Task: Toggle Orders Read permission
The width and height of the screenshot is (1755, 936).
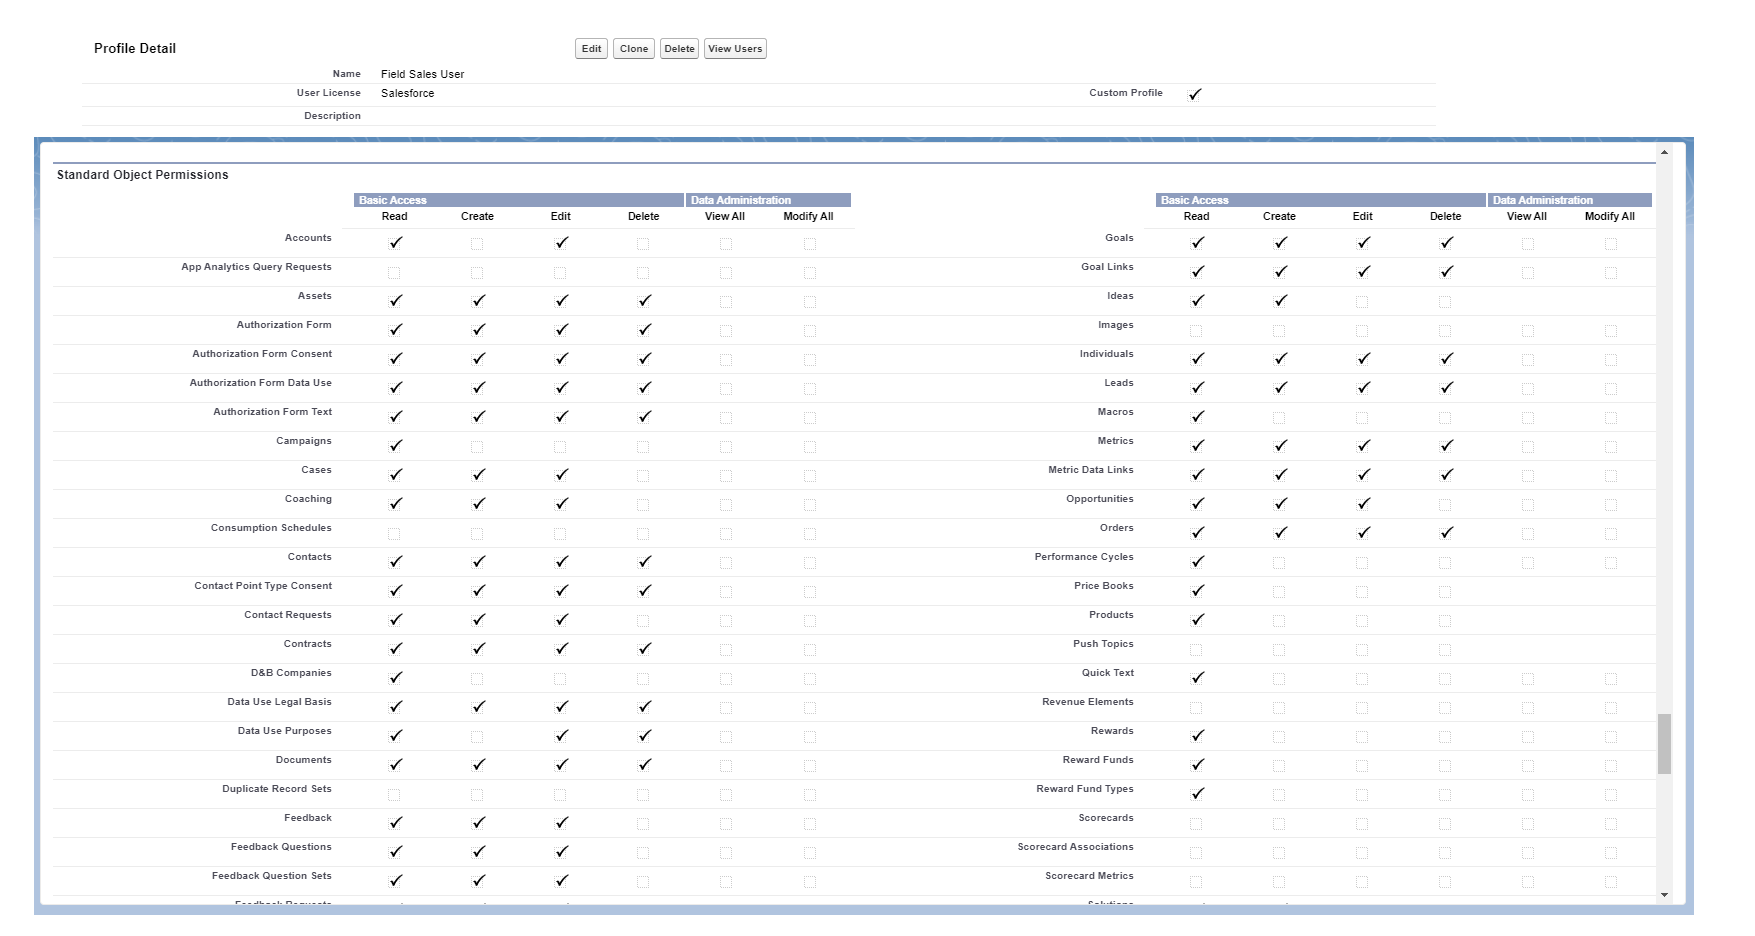Action: [x=1198, y=533]
